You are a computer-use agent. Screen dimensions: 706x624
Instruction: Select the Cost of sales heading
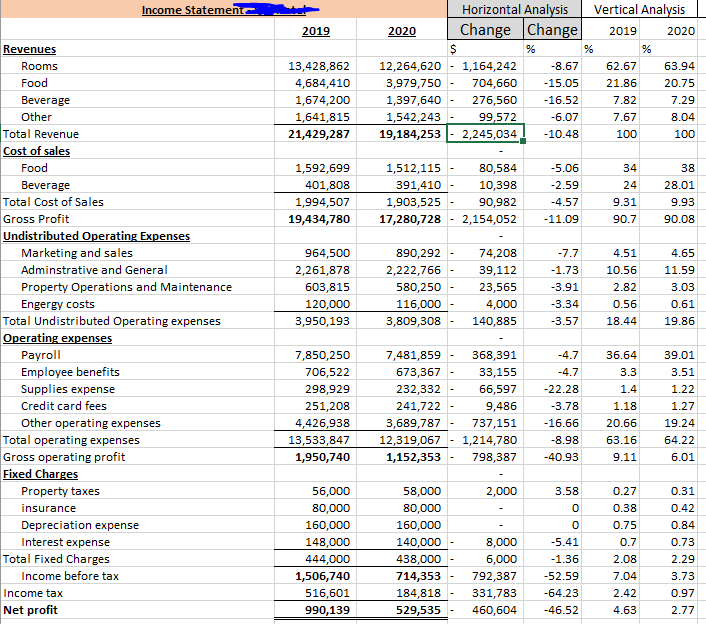tap(36, 151)
